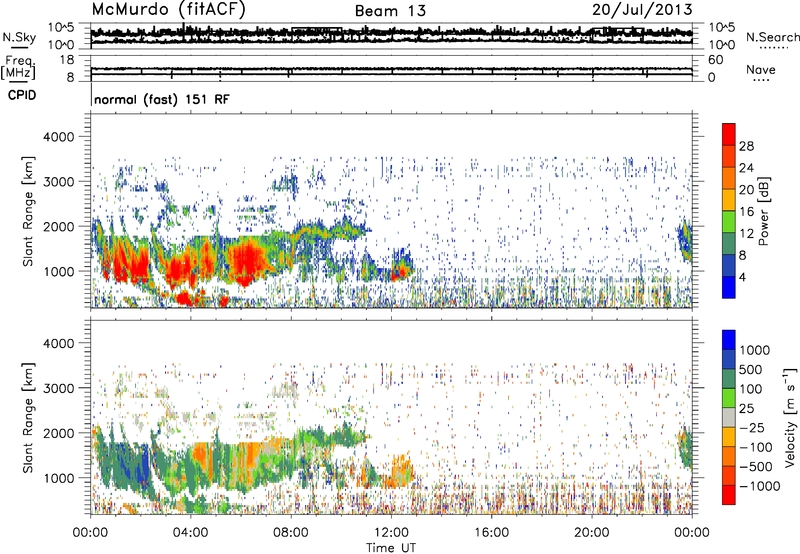Select the 'Beam 13' label
The width and height of the screenshot is (800, 554).
click(390, 11)
